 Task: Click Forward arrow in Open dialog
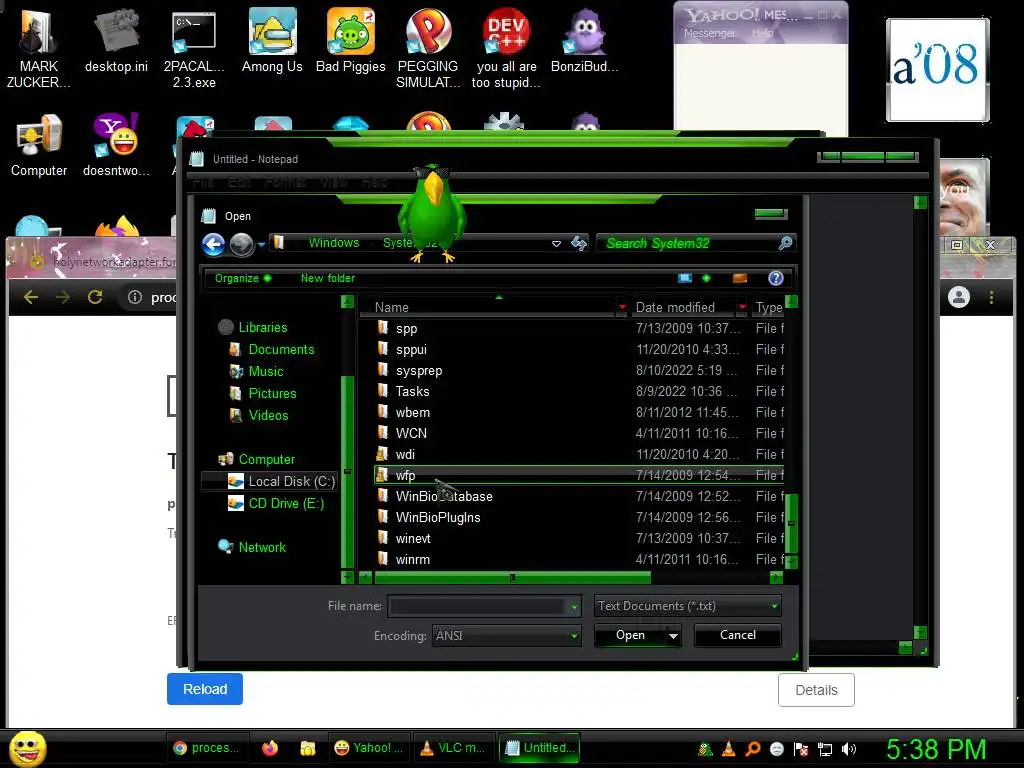click(x=241, y=244)
